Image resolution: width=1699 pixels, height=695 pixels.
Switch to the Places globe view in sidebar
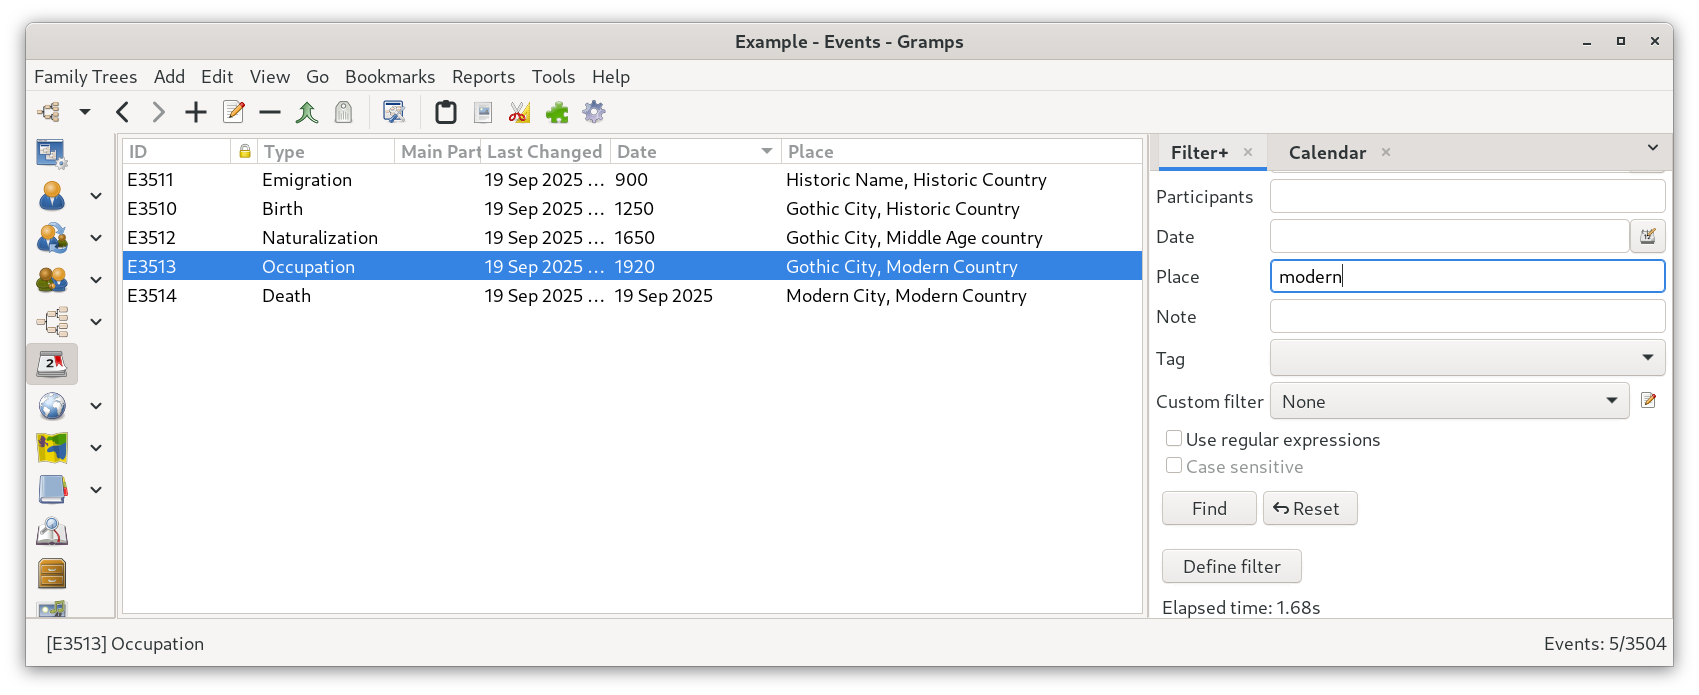[x=52, y=406]
